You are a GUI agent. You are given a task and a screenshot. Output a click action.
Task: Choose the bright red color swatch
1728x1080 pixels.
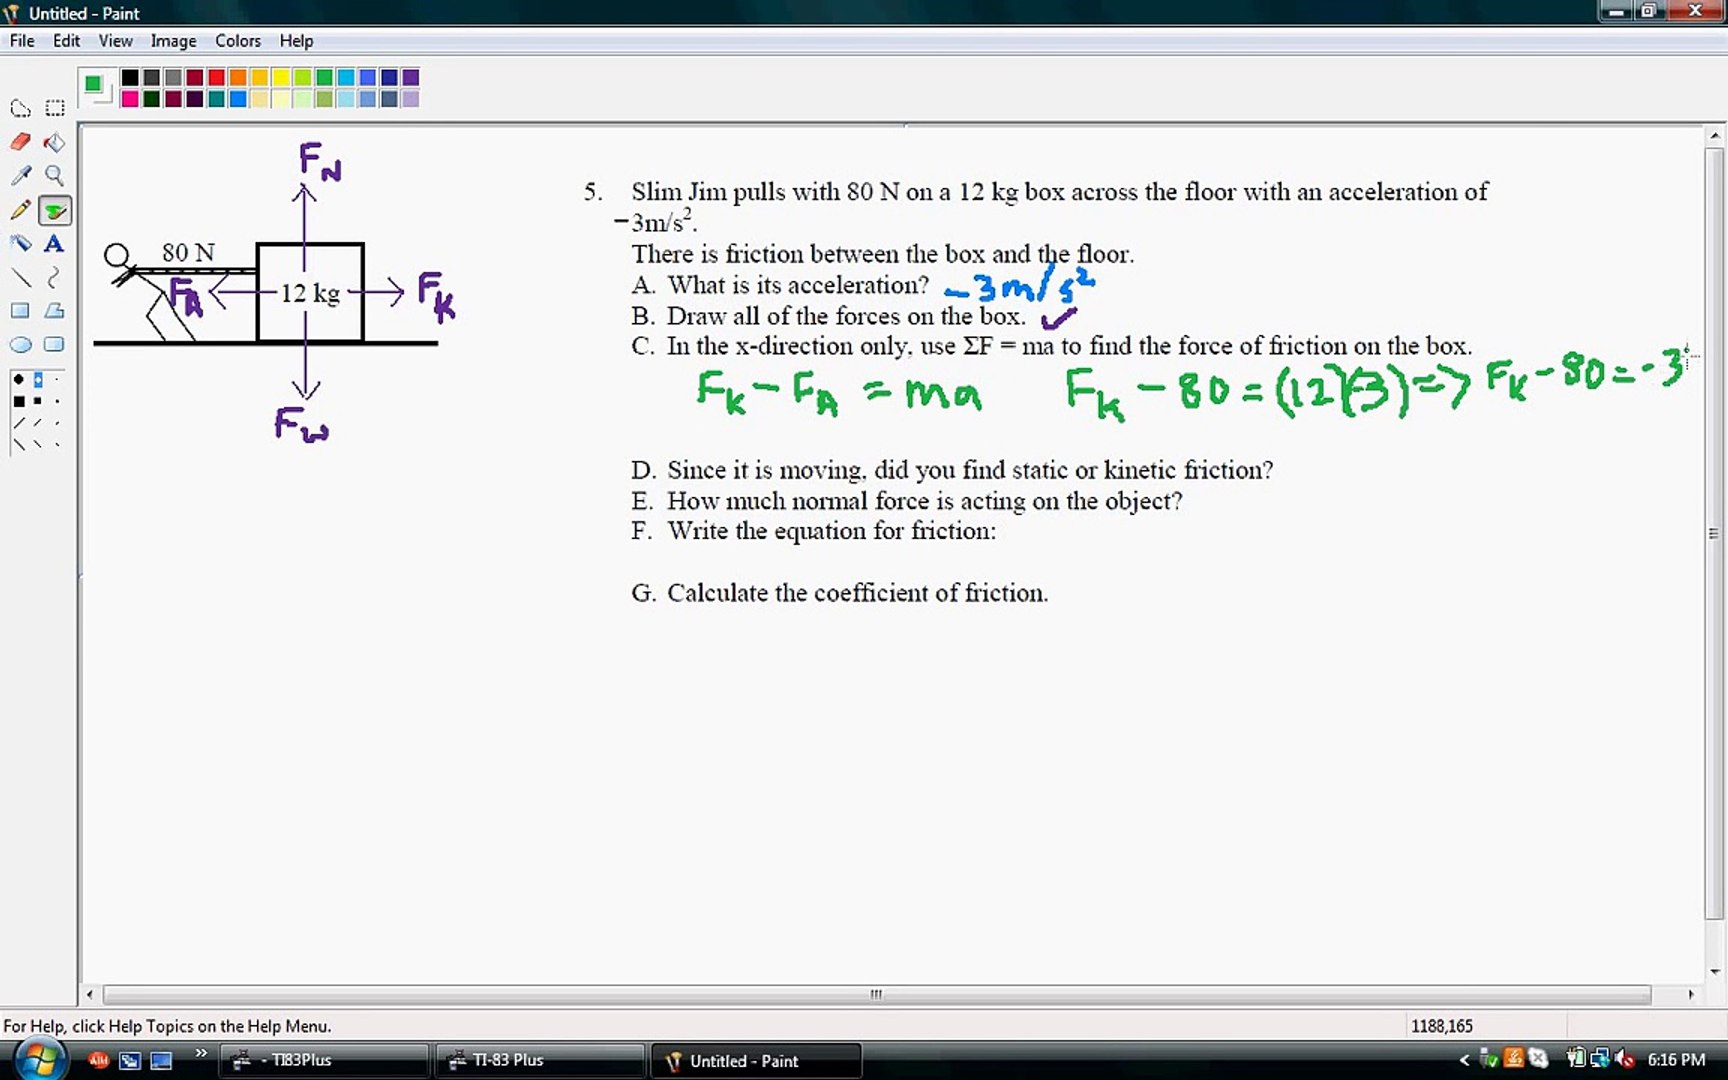[x=216, y=78]
